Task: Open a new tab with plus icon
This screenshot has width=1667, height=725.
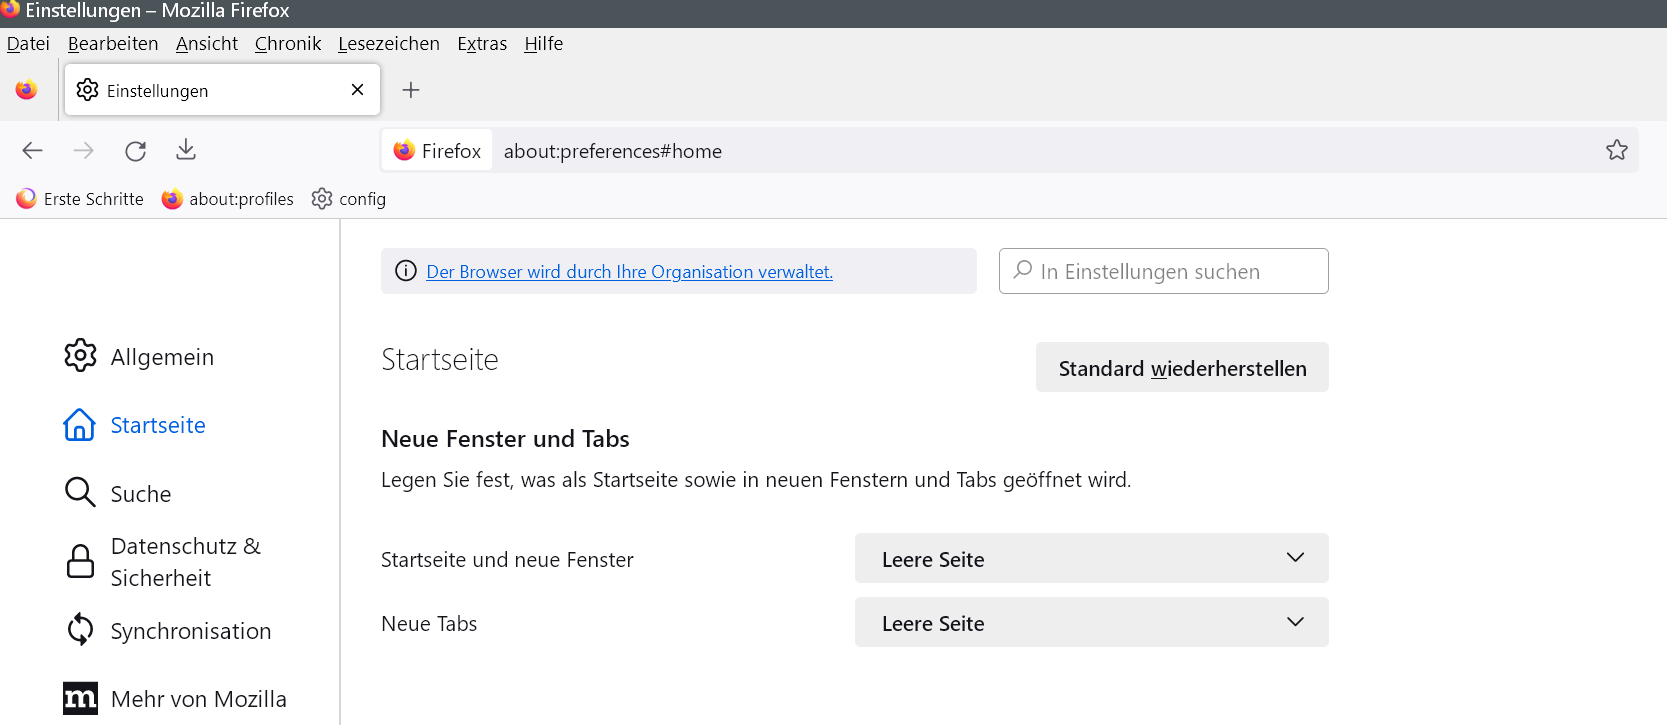Action: [x=410, y=90]
